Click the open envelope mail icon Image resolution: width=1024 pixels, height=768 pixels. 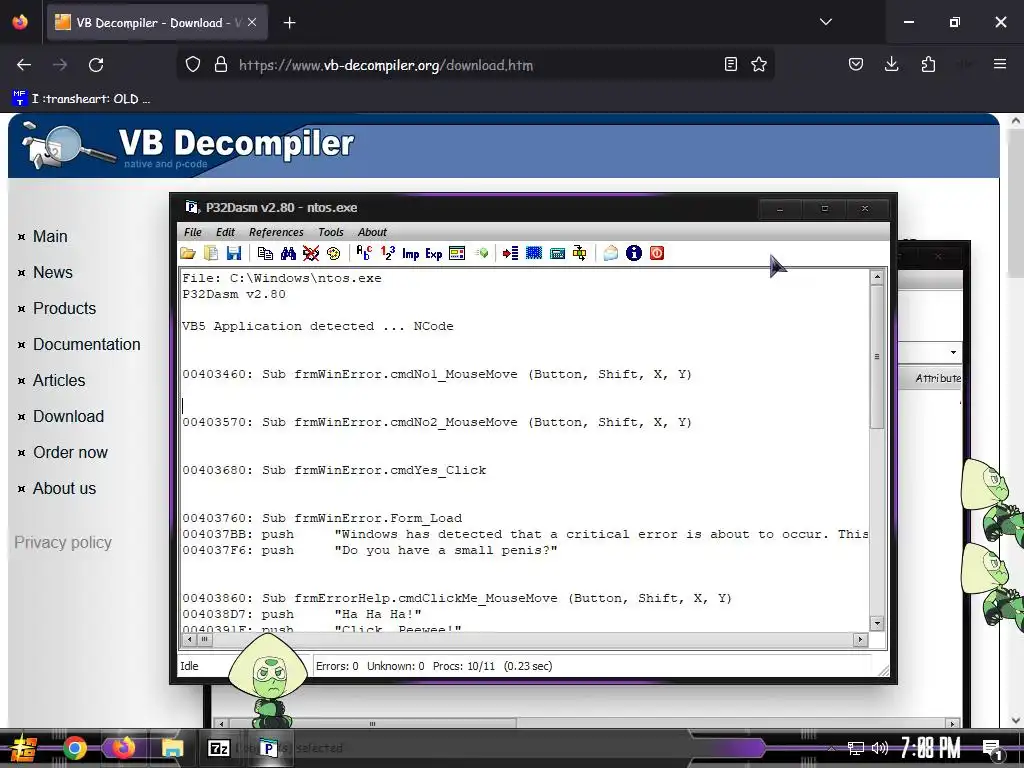tap(611, 253)
